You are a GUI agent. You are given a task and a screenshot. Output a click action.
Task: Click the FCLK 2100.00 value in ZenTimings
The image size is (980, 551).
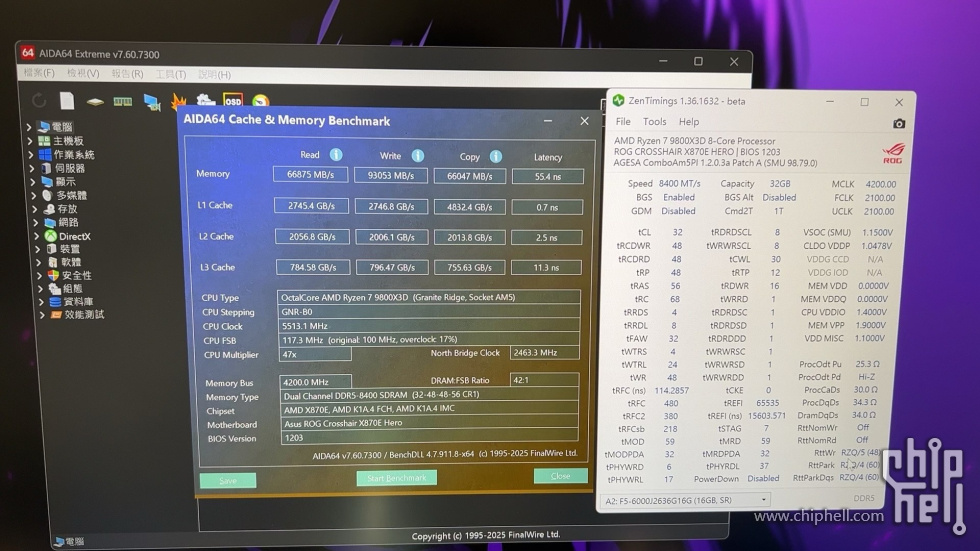879,197
